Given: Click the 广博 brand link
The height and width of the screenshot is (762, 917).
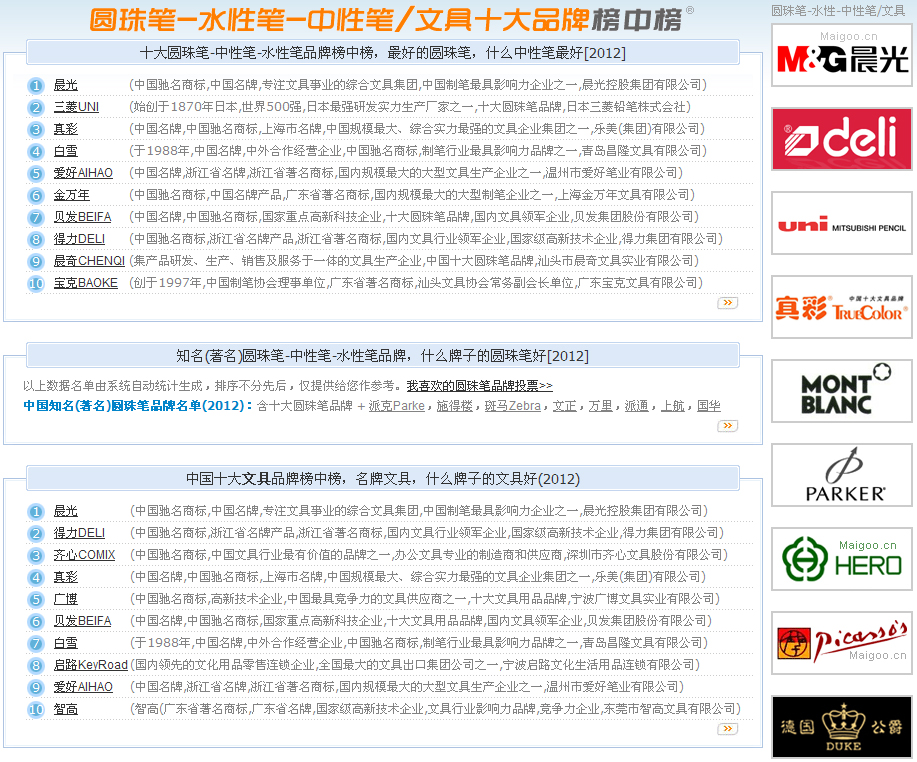Looking at the screenshot, I should [x=66, y=599].
